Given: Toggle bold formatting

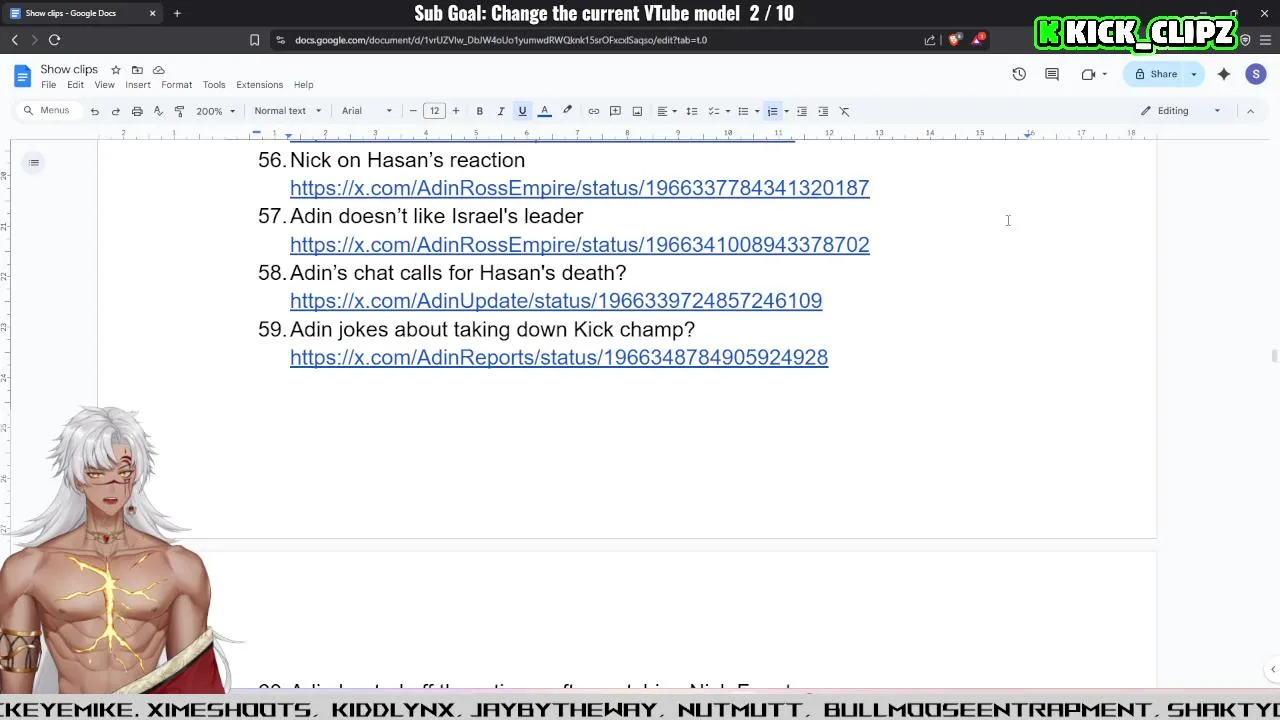Looking at the screenshot, I should click(x=479, y=111).
